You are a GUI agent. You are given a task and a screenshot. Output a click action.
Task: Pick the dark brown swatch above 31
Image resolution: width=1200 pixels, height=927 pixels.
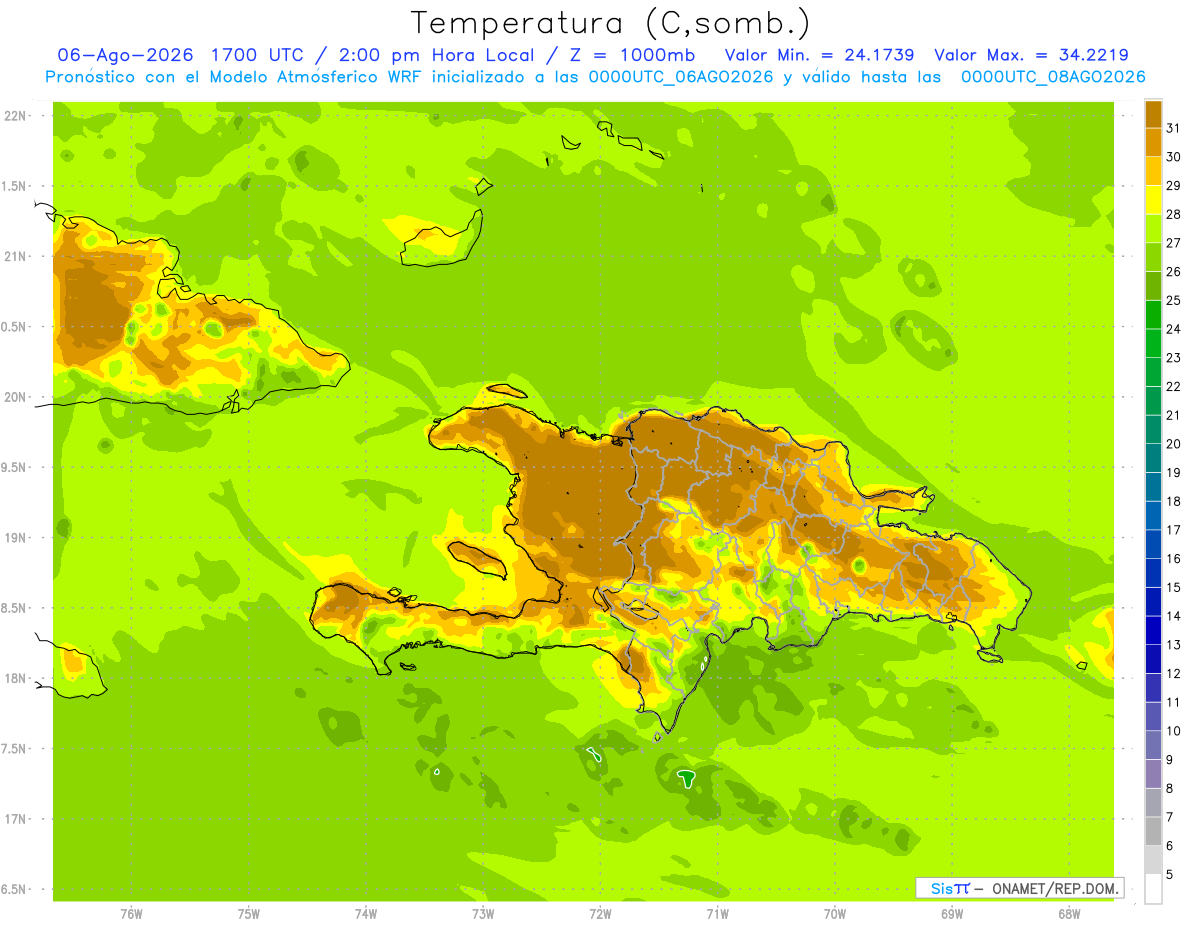click(x=1153, y=114)
